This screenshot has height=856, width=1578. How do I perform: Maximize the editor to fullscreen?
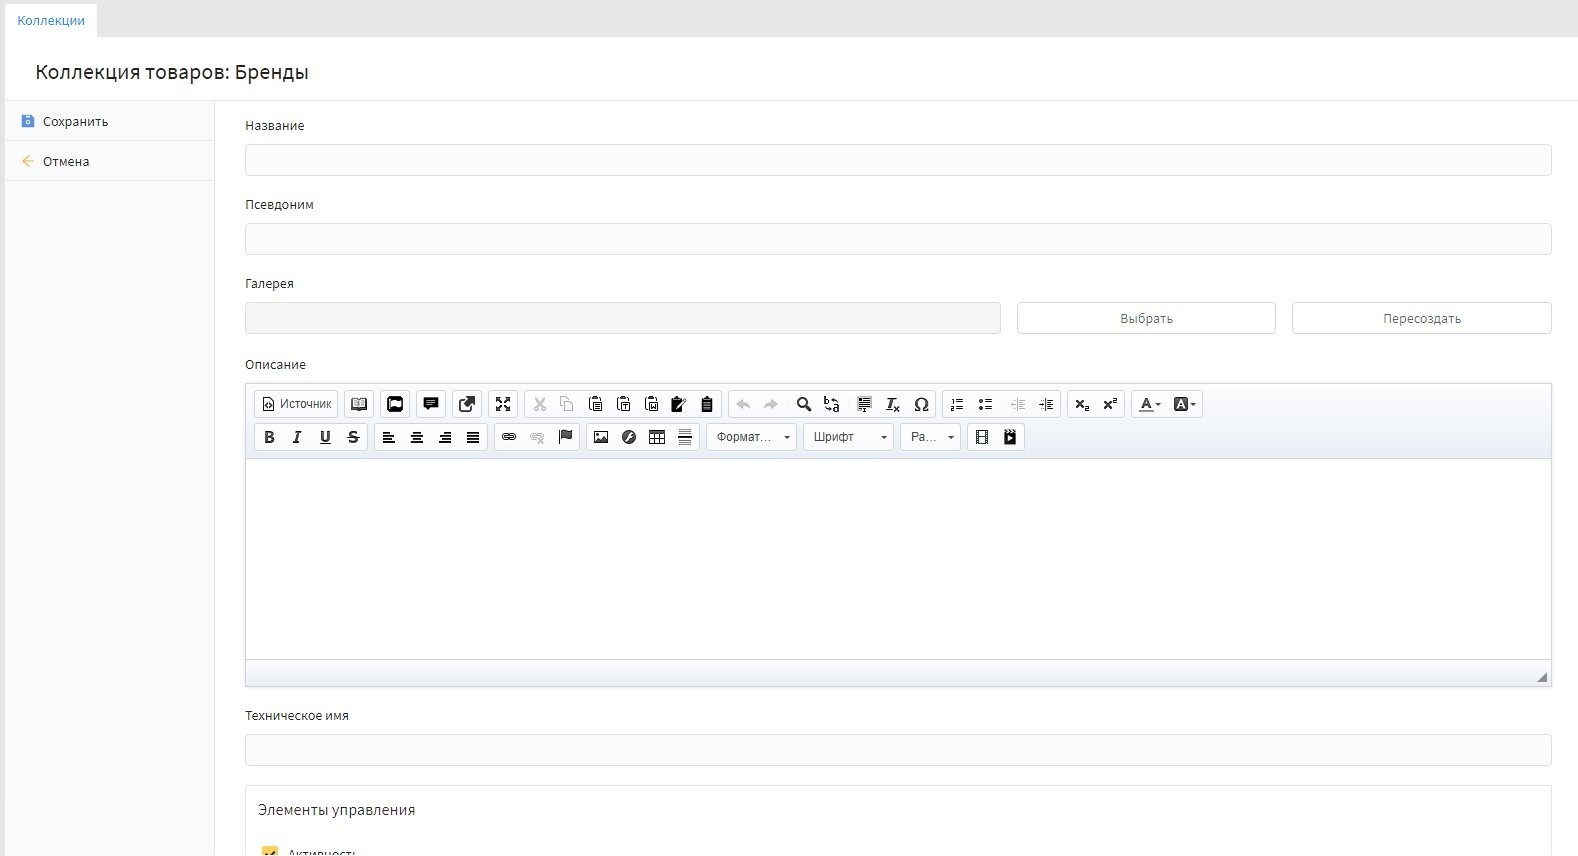(503, 404)
